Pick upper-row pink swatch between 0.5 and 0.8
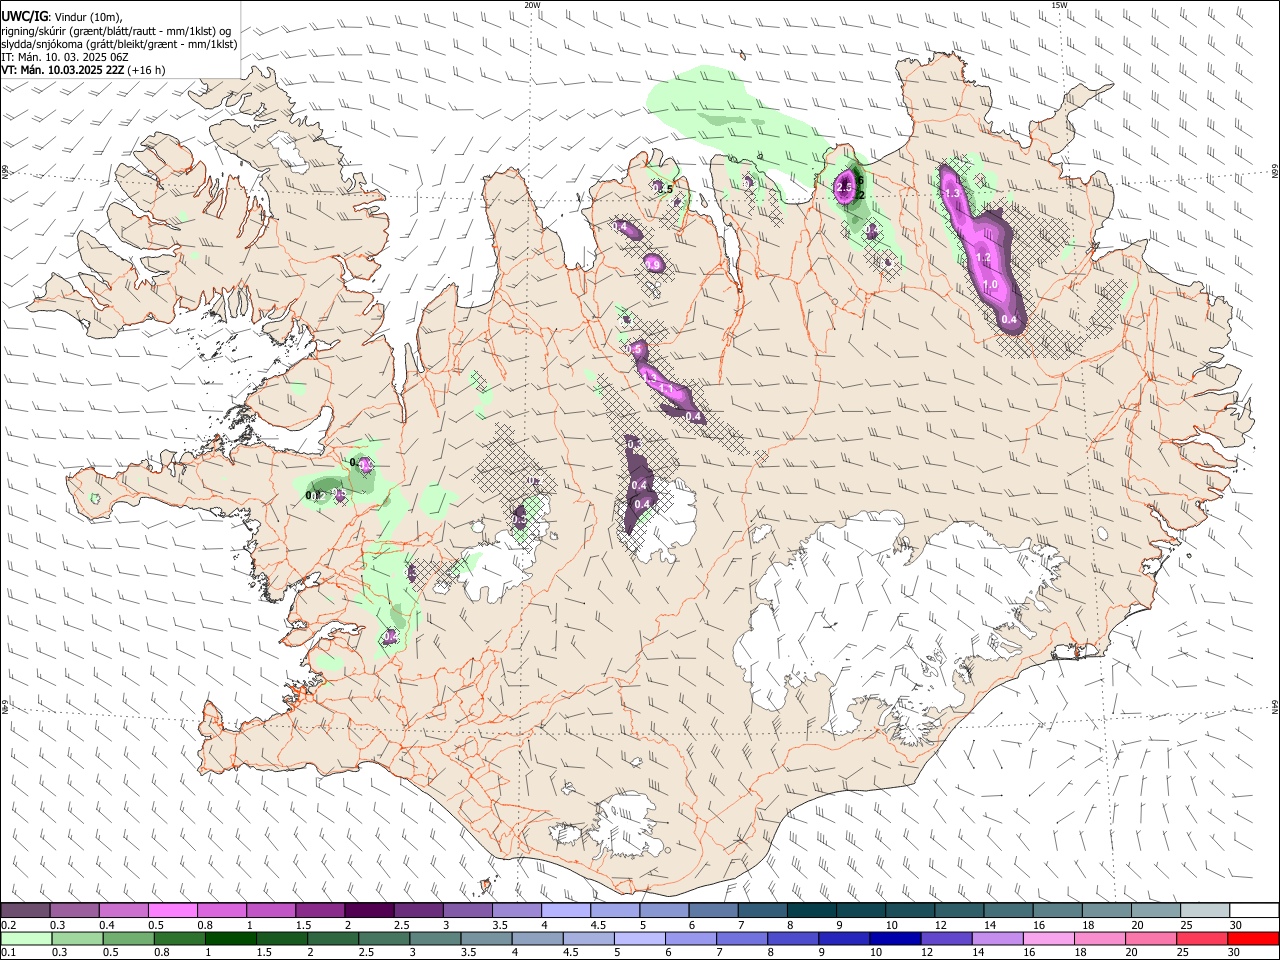The width and height of the screenshot is (1280, 960). (172, 911)
